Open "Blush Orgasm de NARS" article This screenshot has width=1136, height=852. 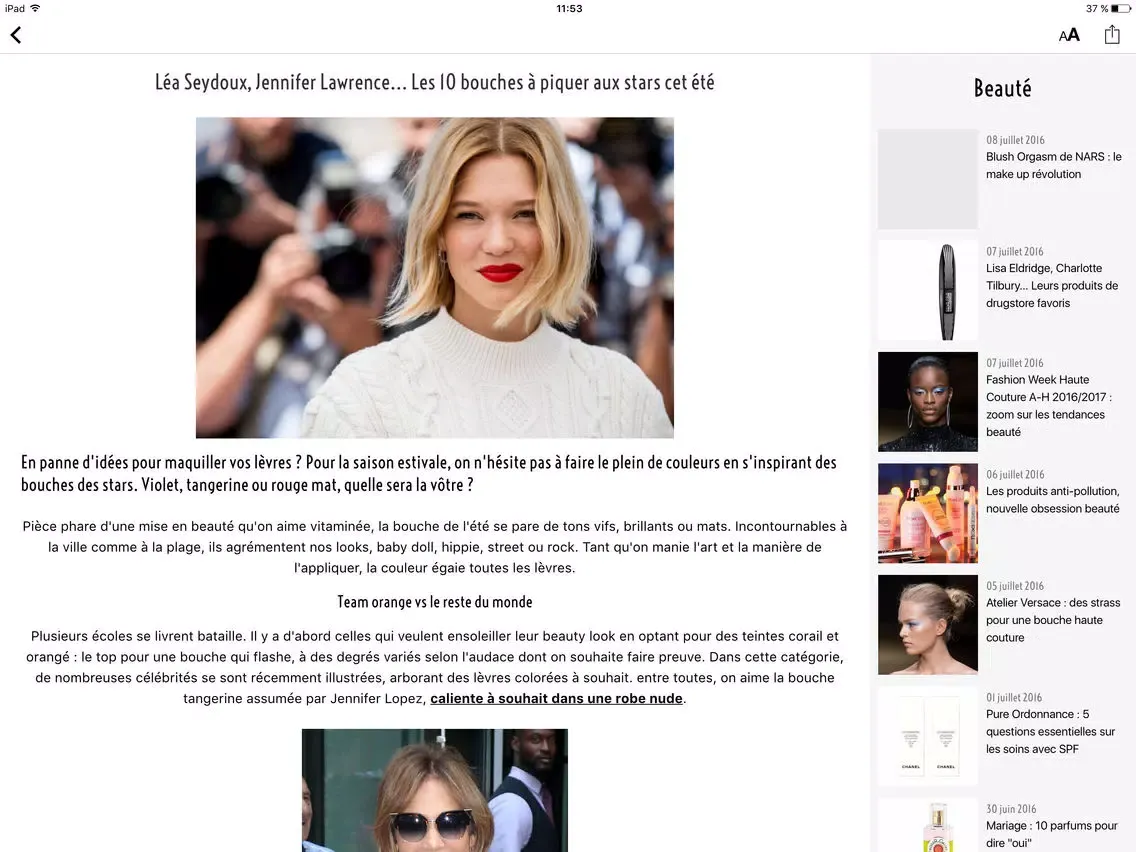1053,165
